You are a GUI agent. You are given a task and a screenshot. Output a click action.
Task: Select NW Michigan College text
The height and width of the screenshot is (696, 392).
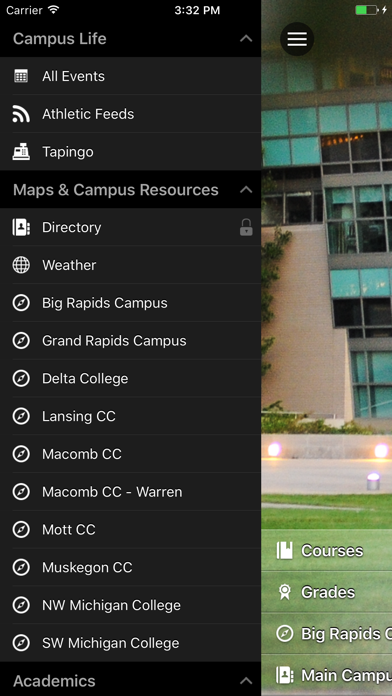pyautogui.click(x=111, y=605)
